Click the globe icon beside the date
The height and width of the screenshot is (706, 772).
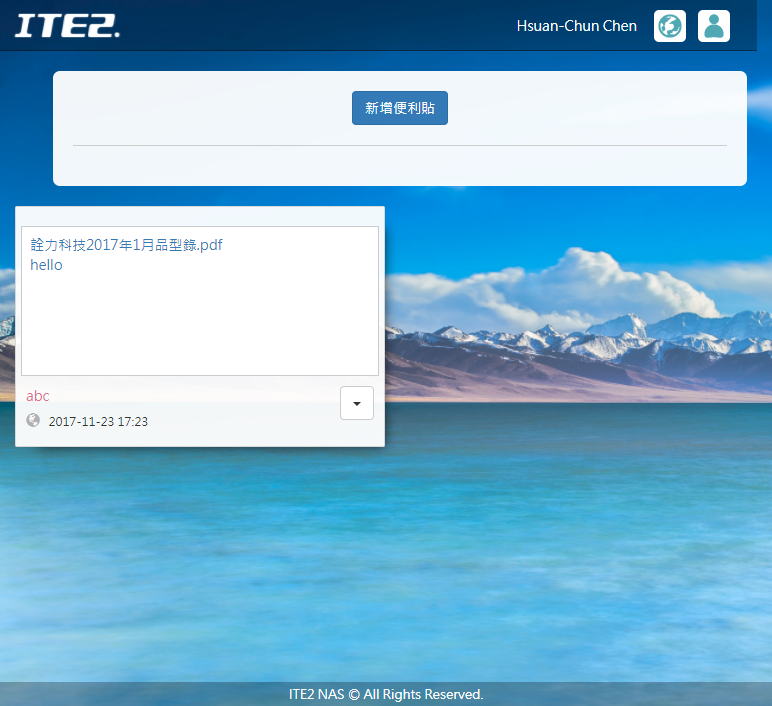[33, 420]
